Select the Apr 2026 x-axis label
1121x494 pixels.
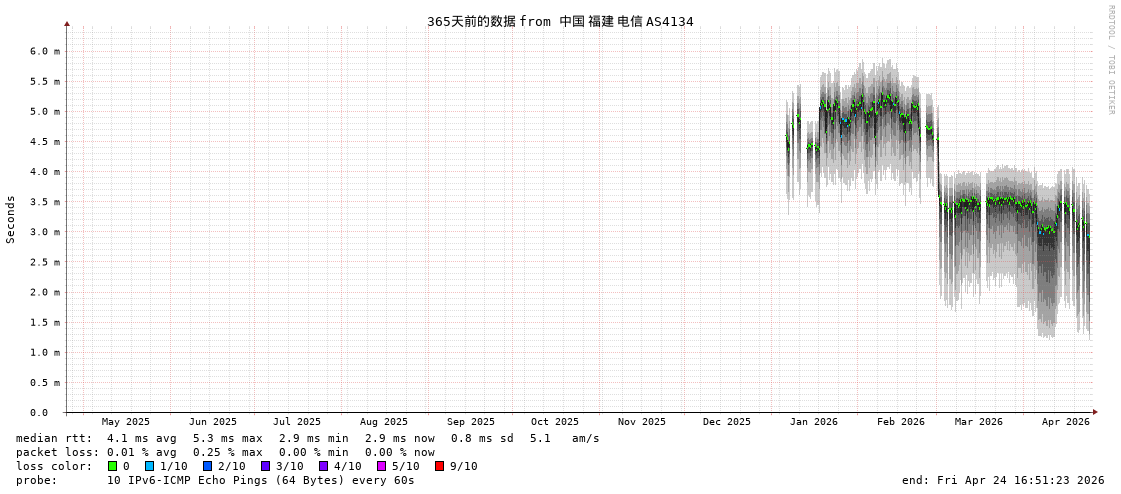[1065, 422]
